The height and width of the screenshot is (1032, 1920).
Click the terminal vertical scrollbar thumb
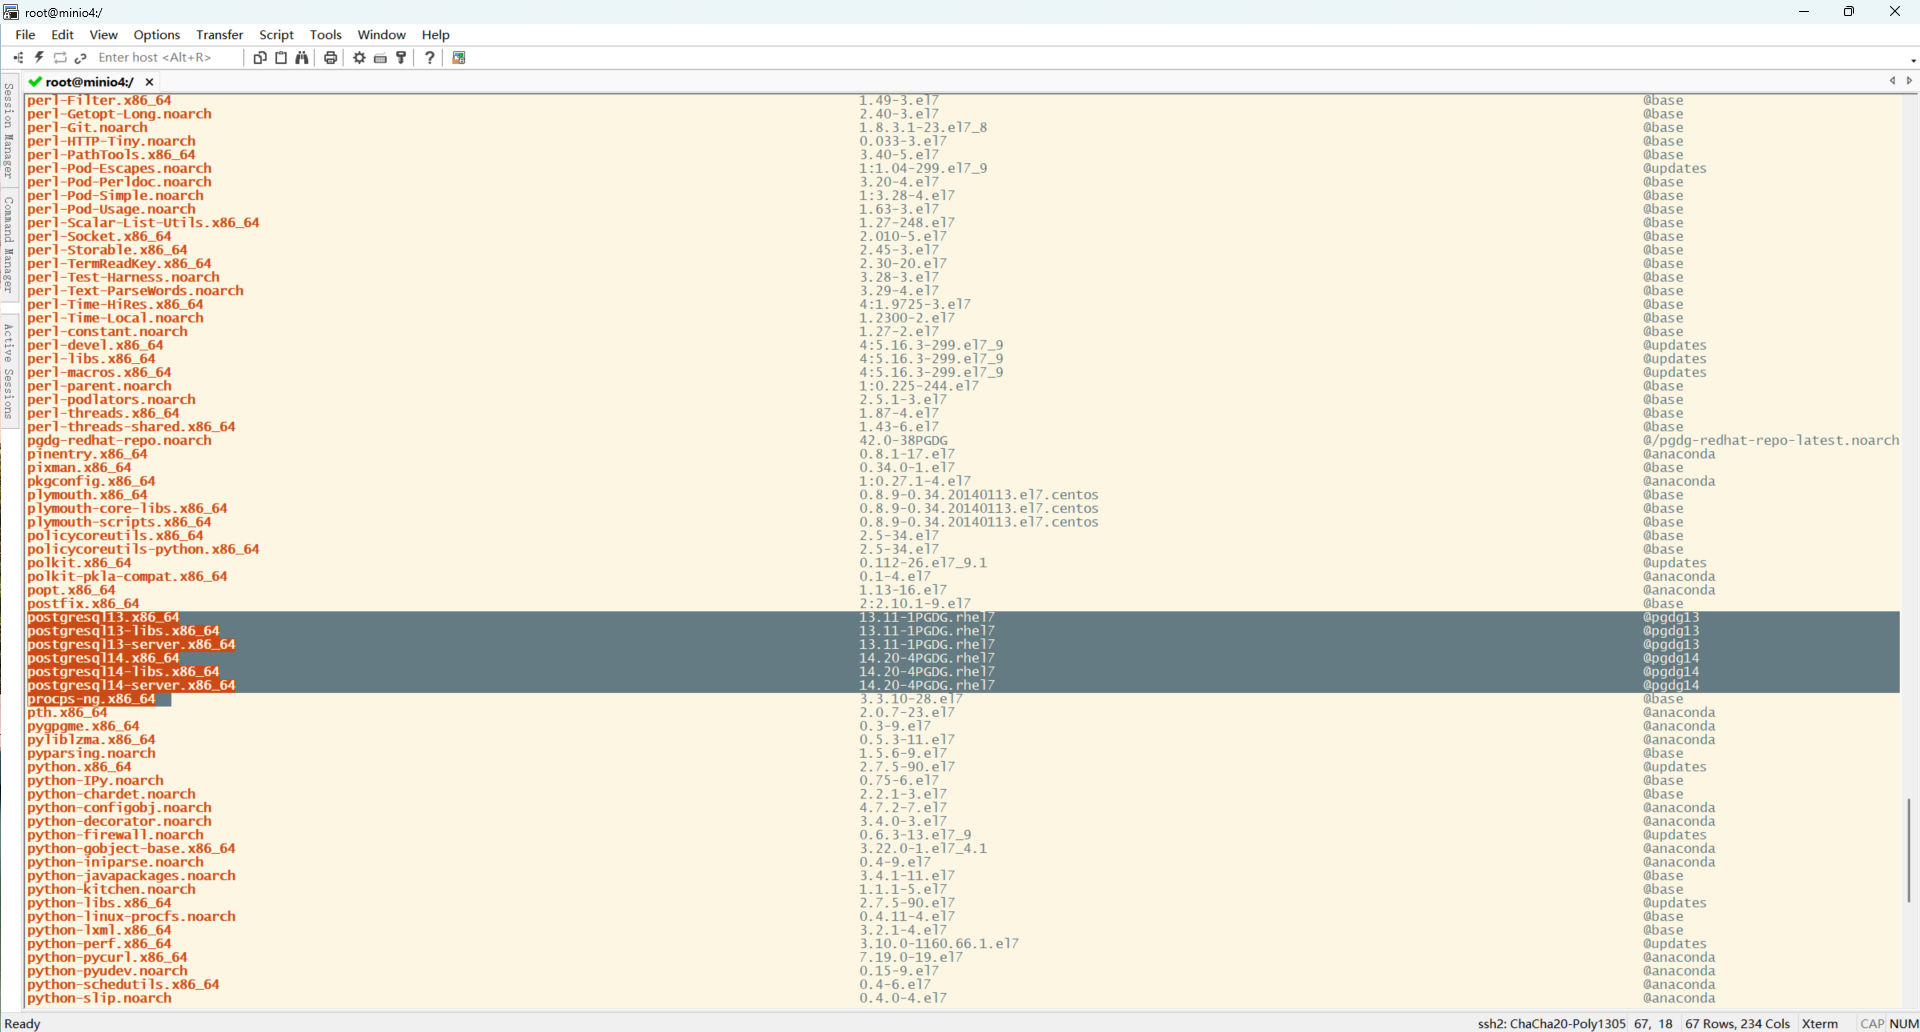[1909, 850]
